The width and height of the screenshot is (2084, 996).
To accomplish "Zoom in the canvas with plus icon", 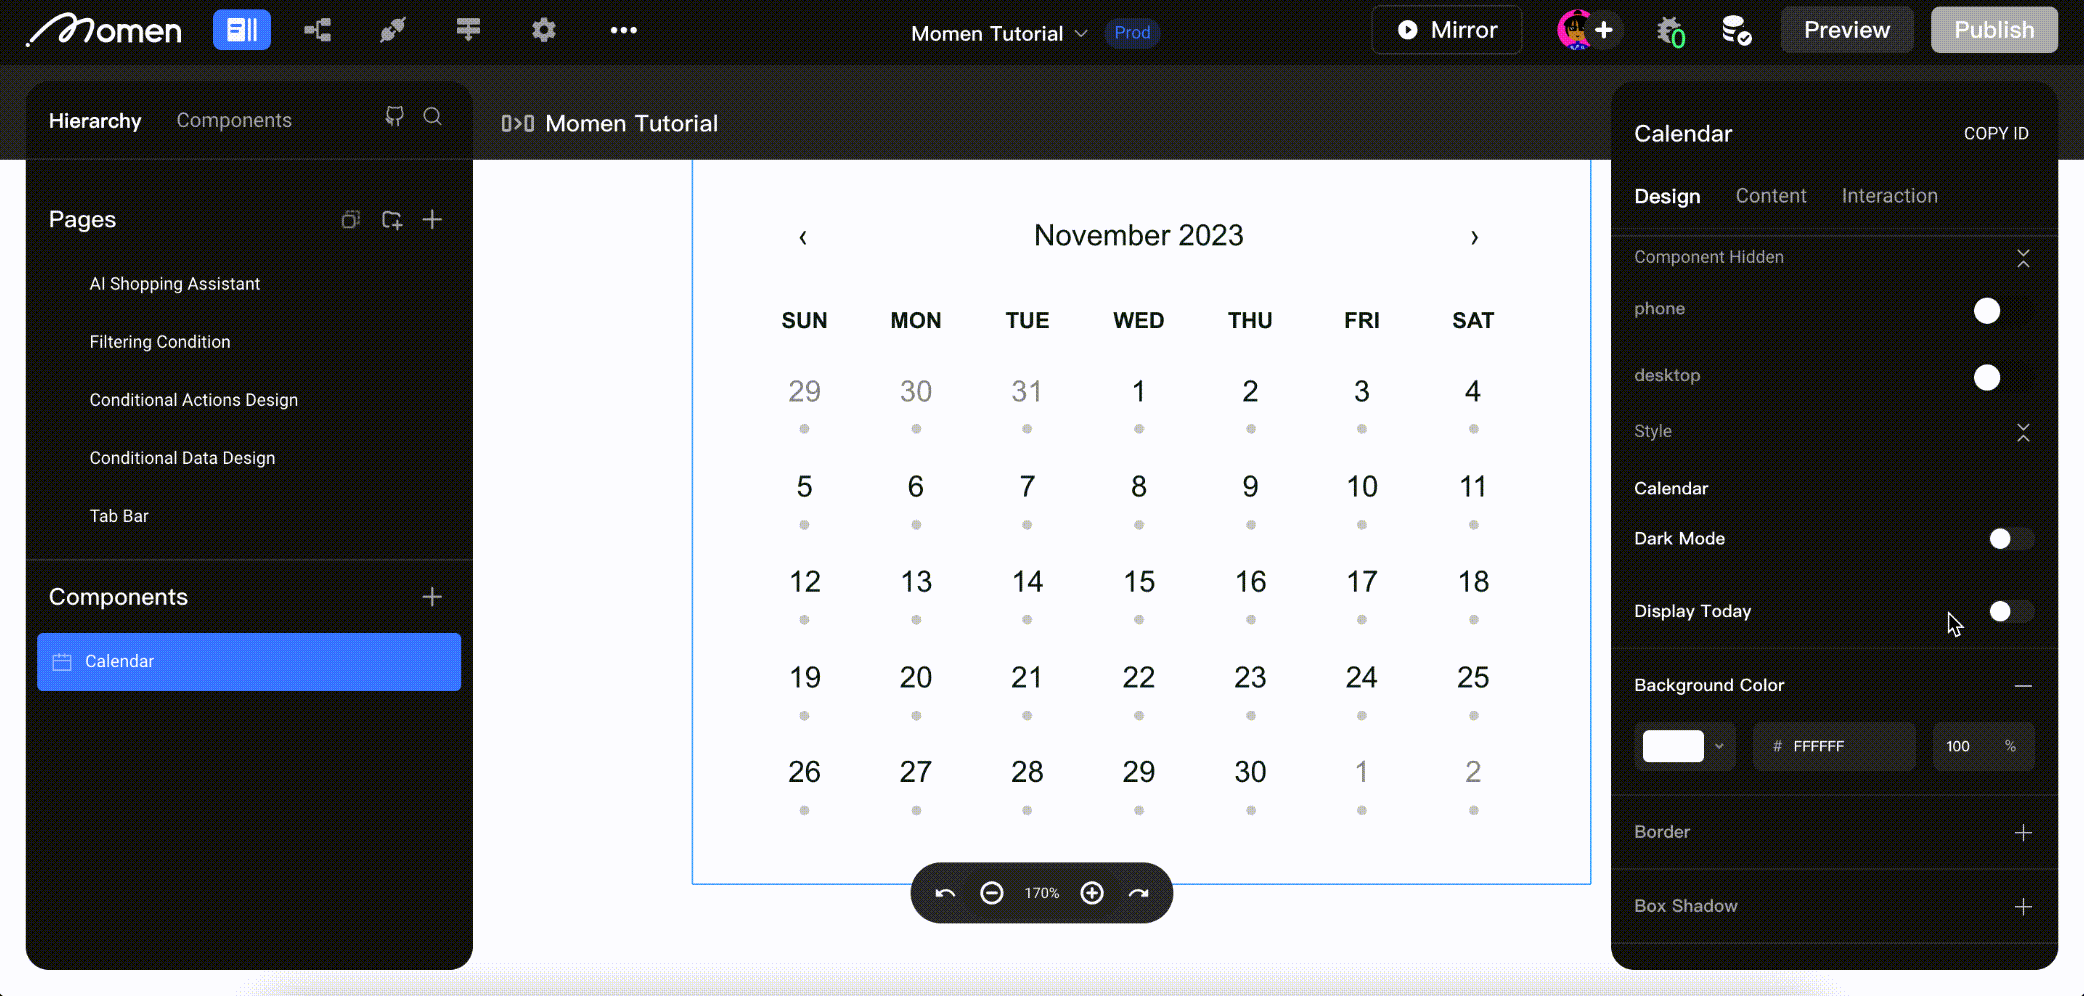I will click(1092, 893).
